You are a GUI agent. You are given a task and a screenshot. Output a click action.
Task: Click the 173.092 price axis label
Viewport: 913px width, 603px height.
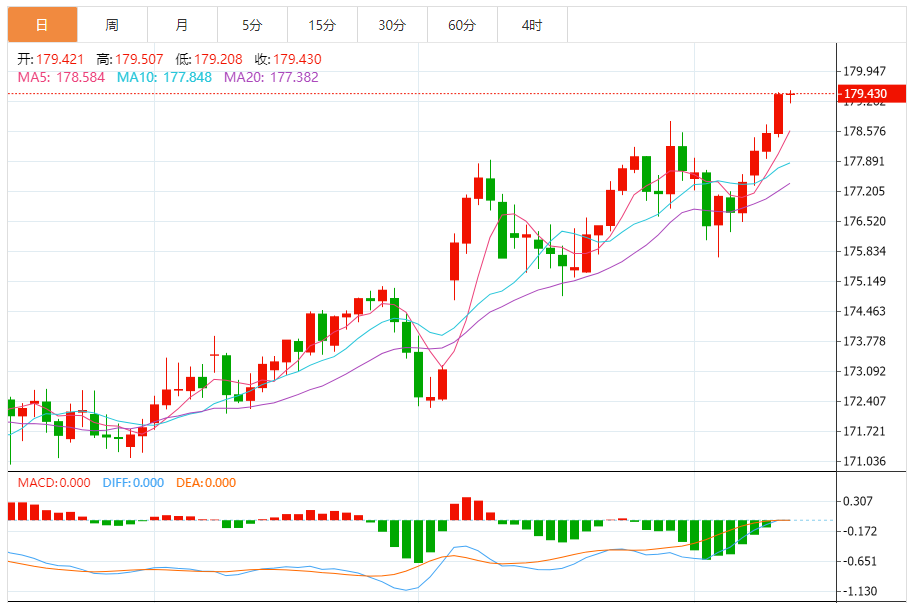tap(865, 371)
